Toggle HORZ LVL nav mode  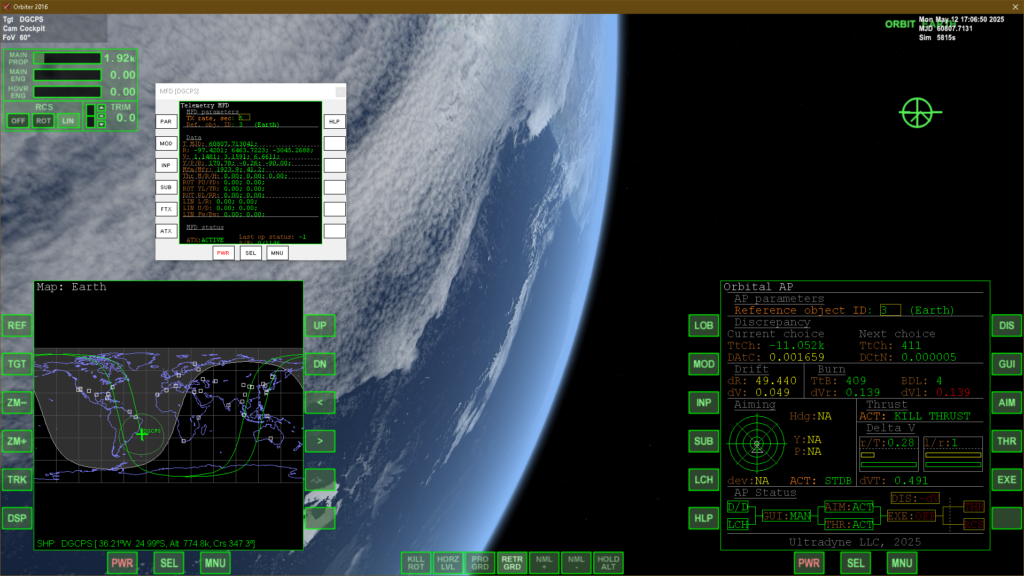(448, 563)
